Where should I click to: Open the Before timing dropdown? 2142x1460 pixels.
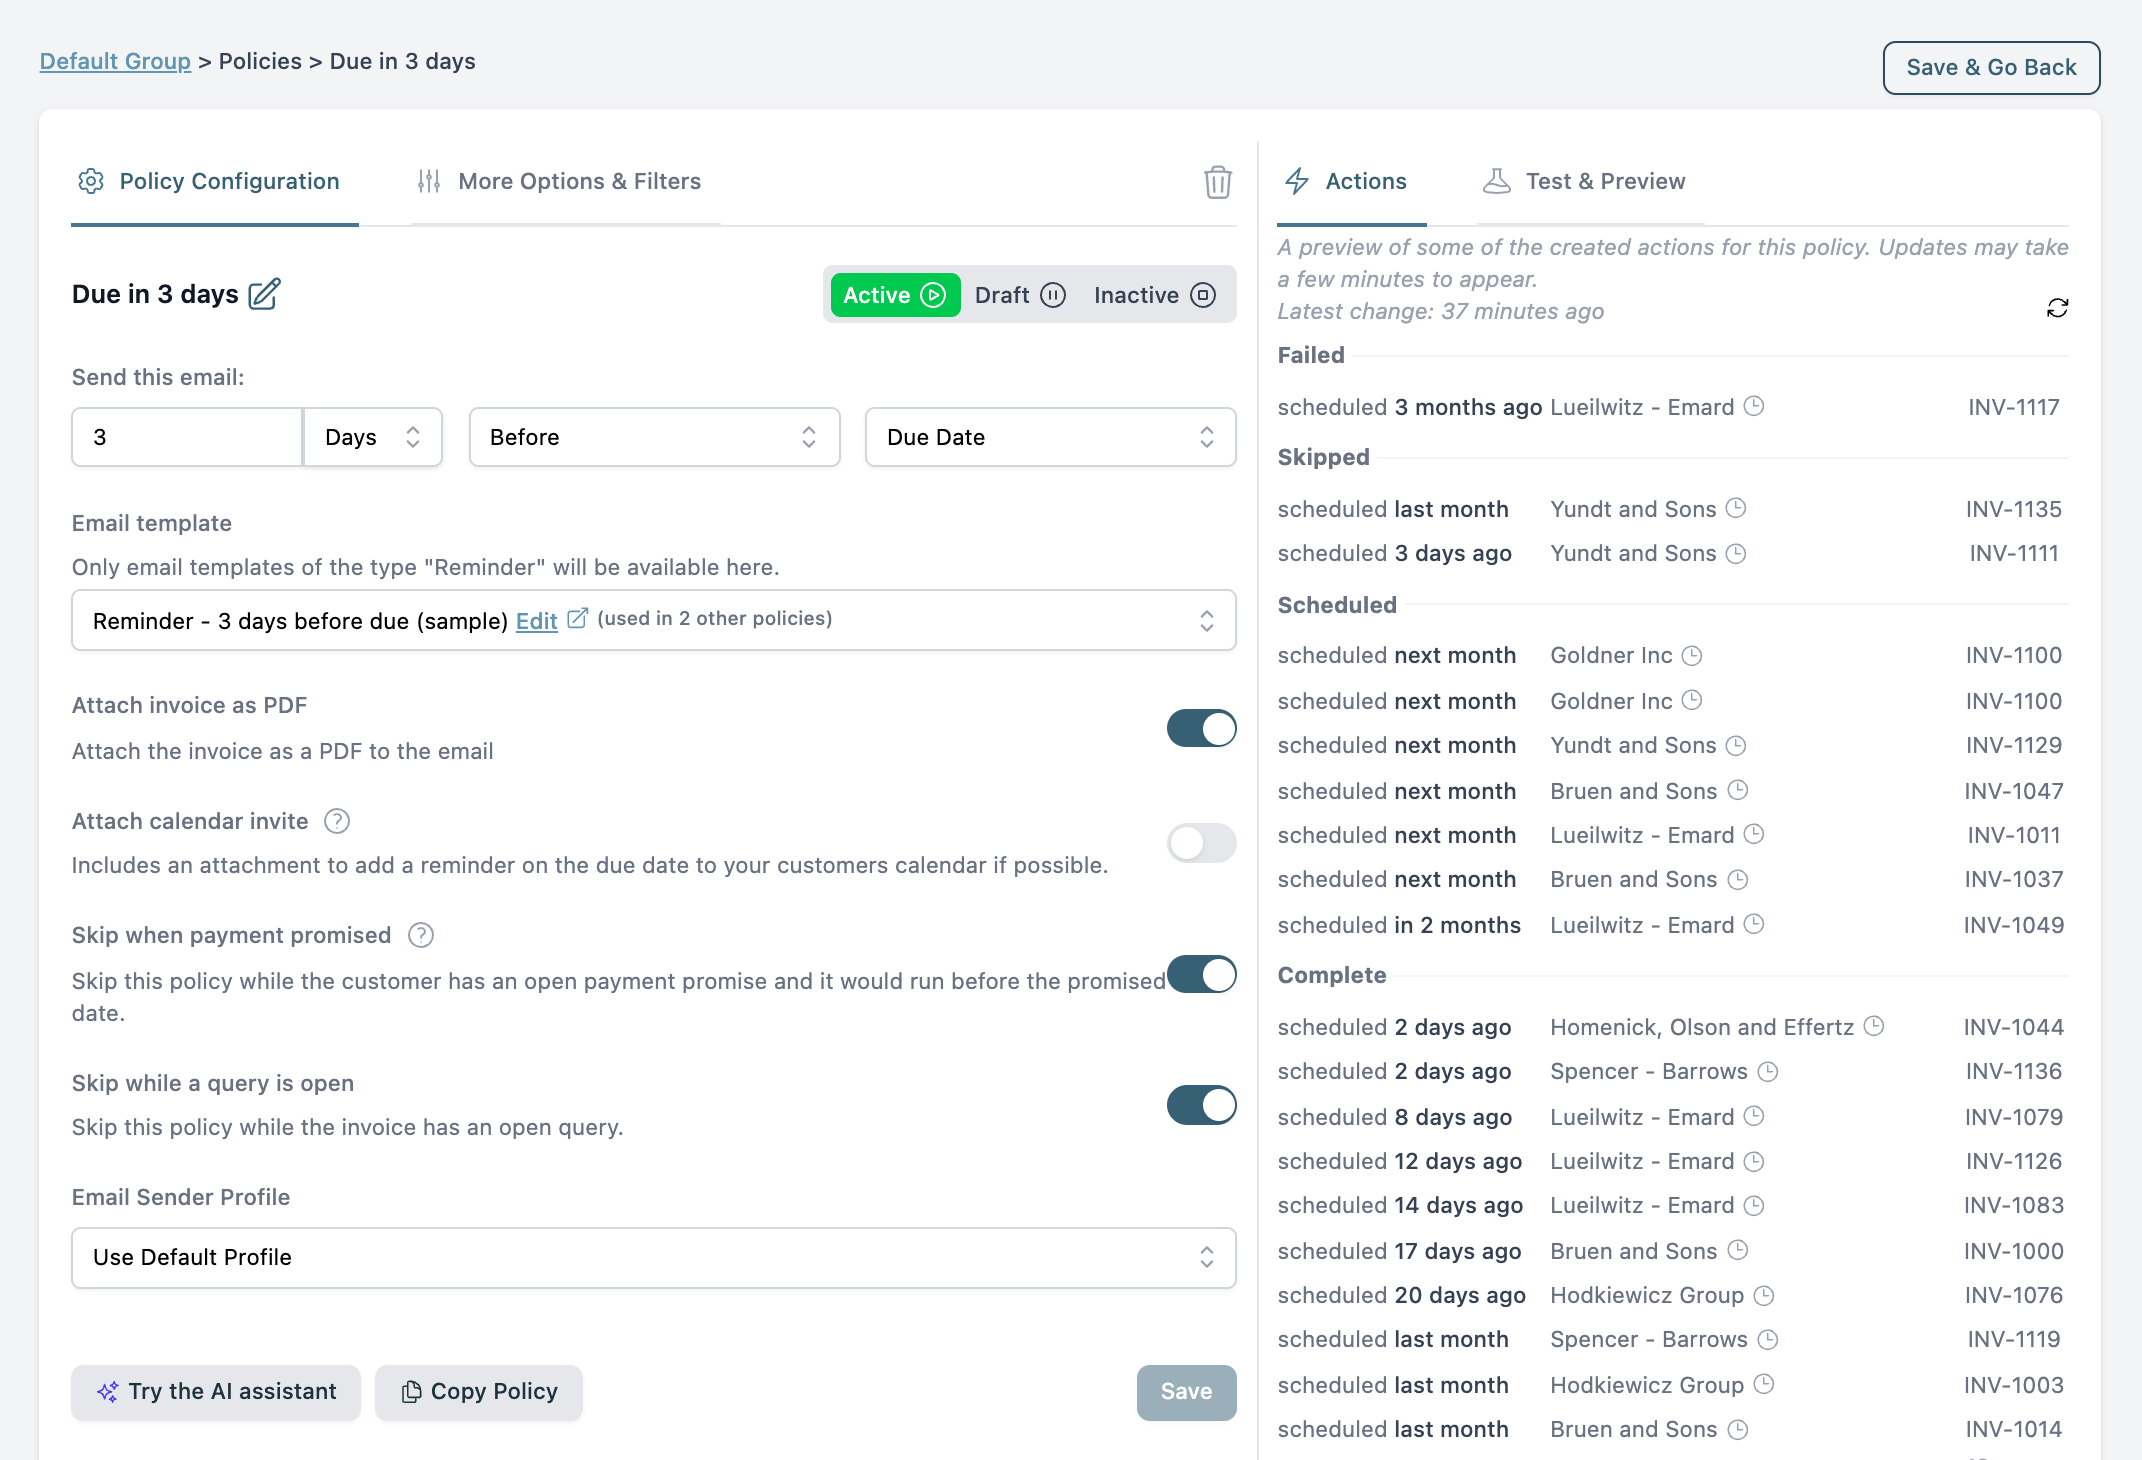tap(654, 437)
